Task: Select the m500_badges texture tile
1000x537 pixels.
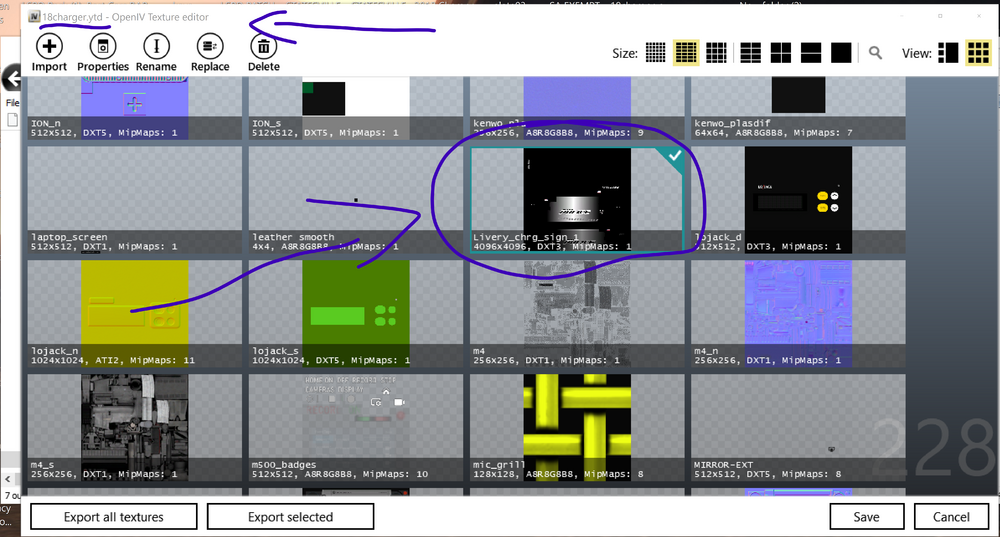Action: click(356, 427)
